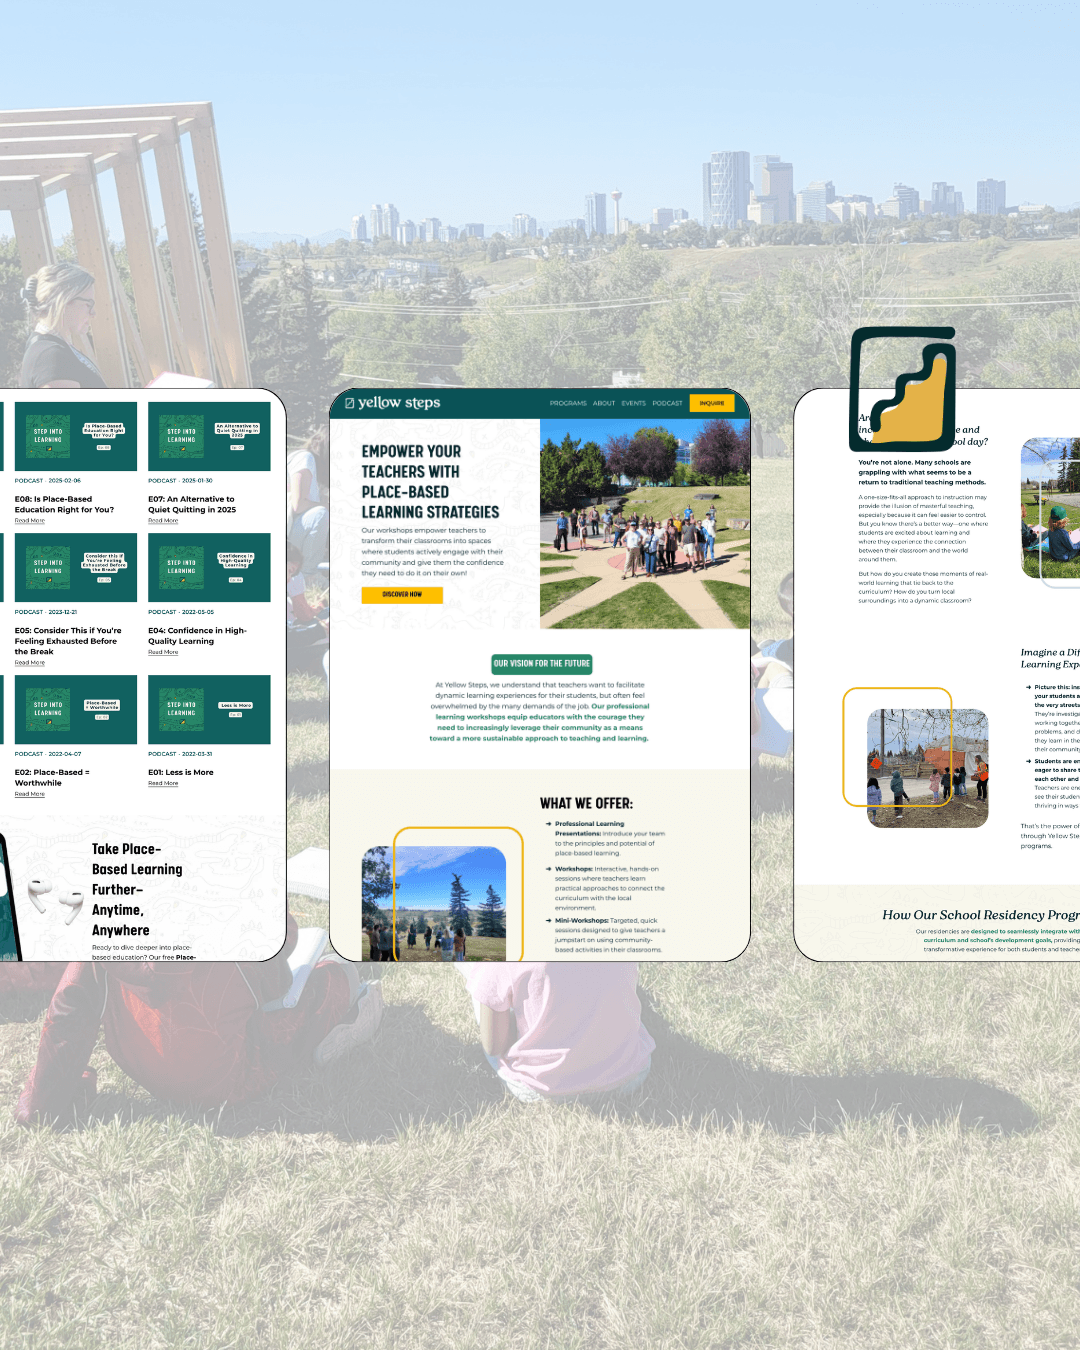Open Read More under E01 Less is More
Image resolution: width=1080 pixels, height=1350 pixels.
[163, 783]
